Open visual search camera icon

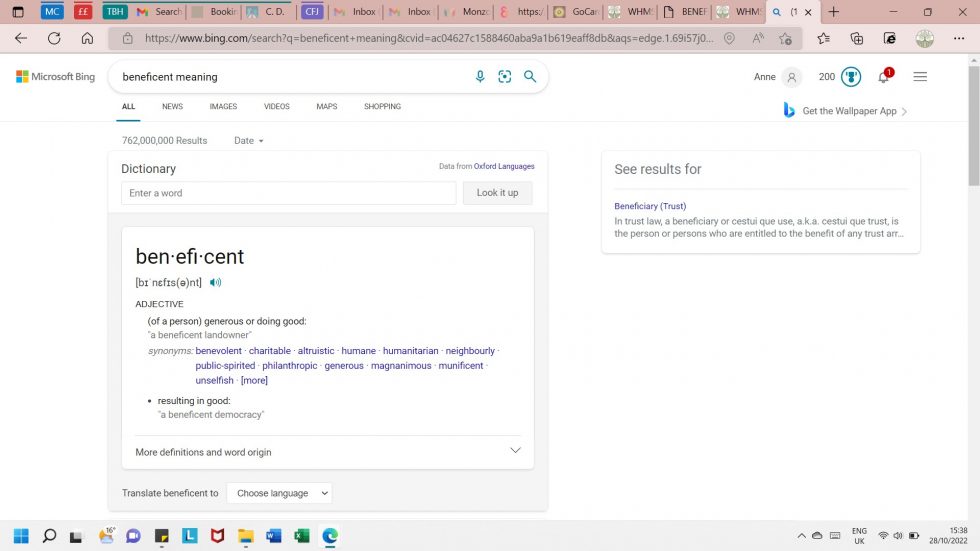pos(505,77)
